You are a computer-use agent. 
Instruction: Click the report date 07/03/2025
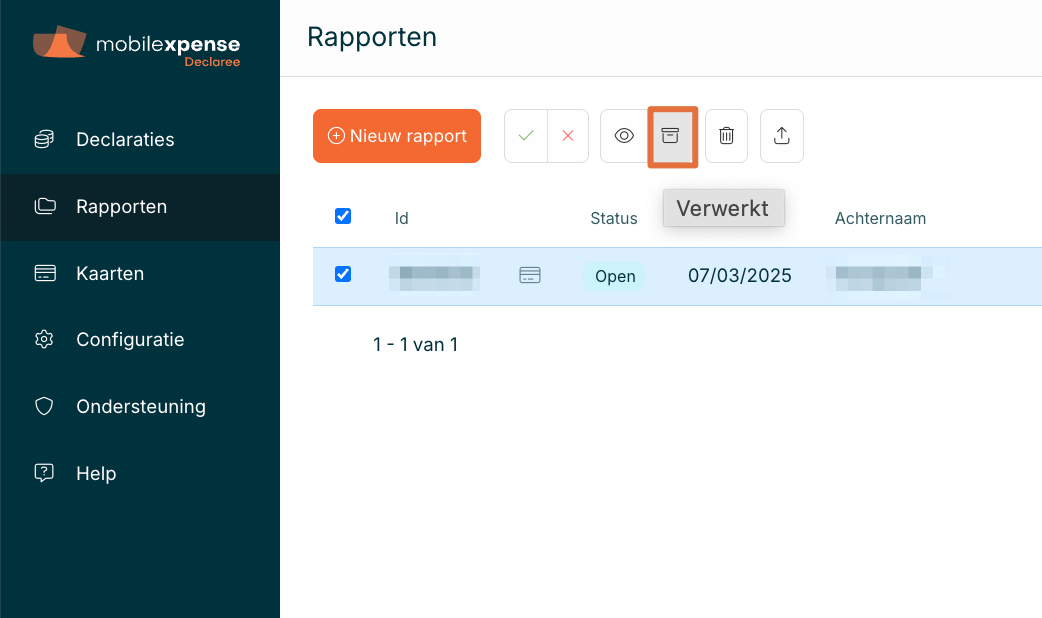pyautogui.click(x=740, y=276)
